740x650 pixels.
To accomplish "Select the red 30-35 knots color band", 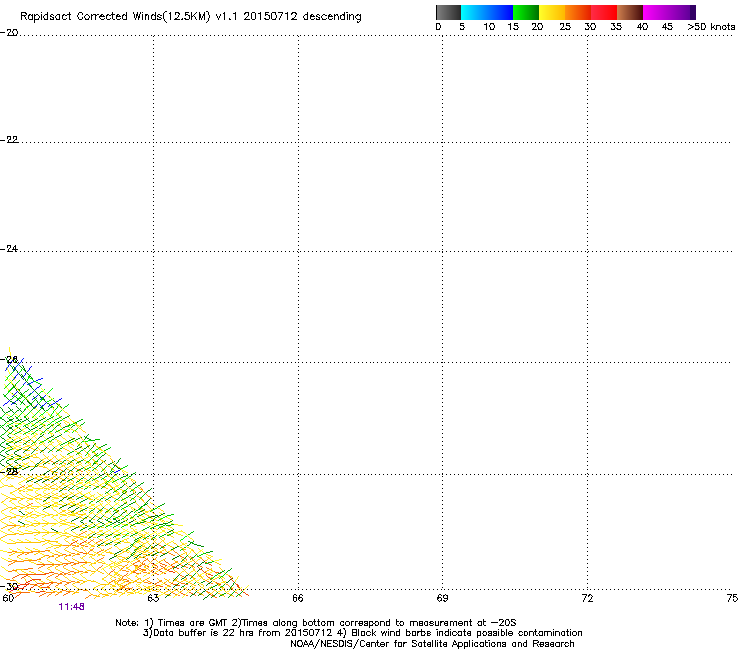I will pos(604,12).
